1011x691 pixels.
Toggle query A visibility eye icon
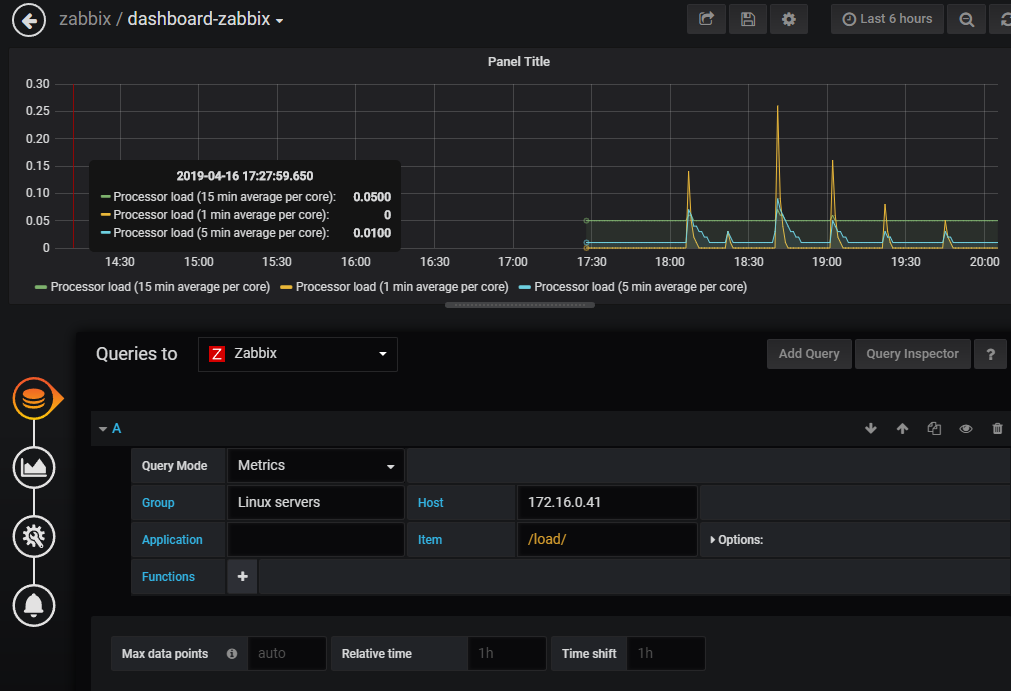click(966, 429)
